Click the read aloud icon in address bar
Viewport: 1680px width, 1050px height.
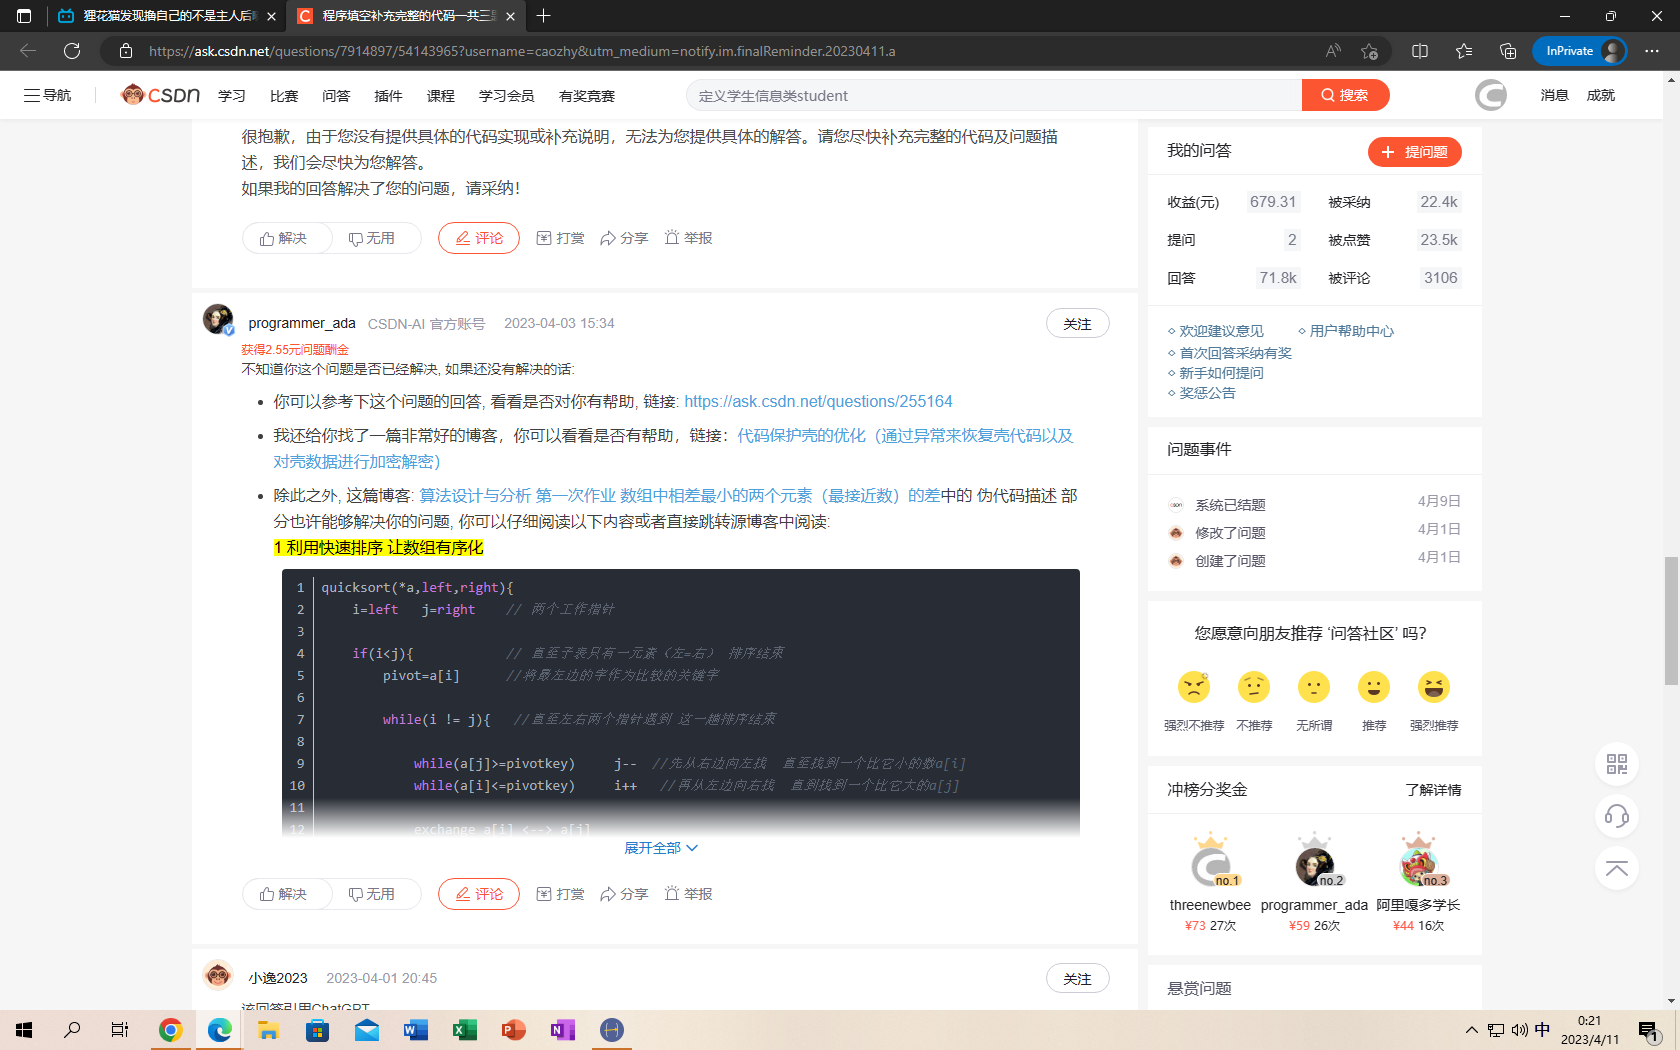pyautogui.click(x=1333, y=51)
